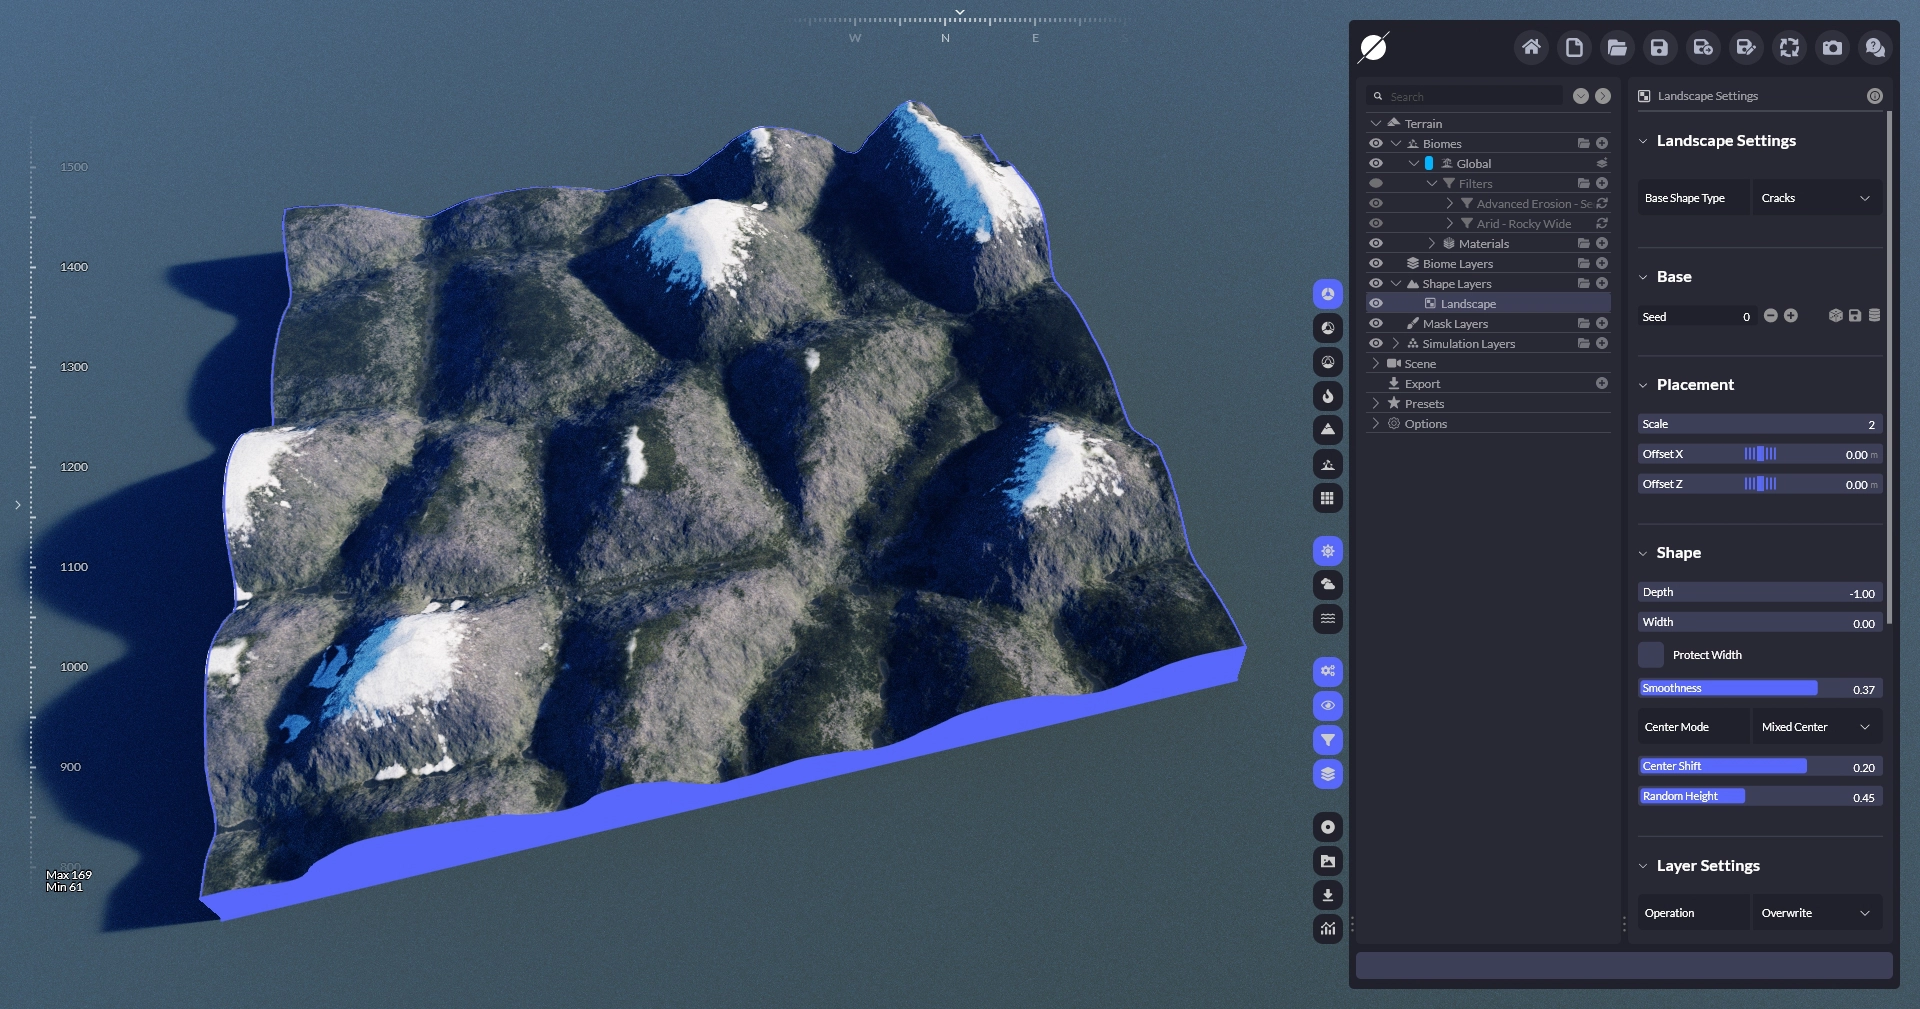This screenshot has width=1920, height=1009.
Task: Increase the seed with plus button
Action: tap(1791, 316)
